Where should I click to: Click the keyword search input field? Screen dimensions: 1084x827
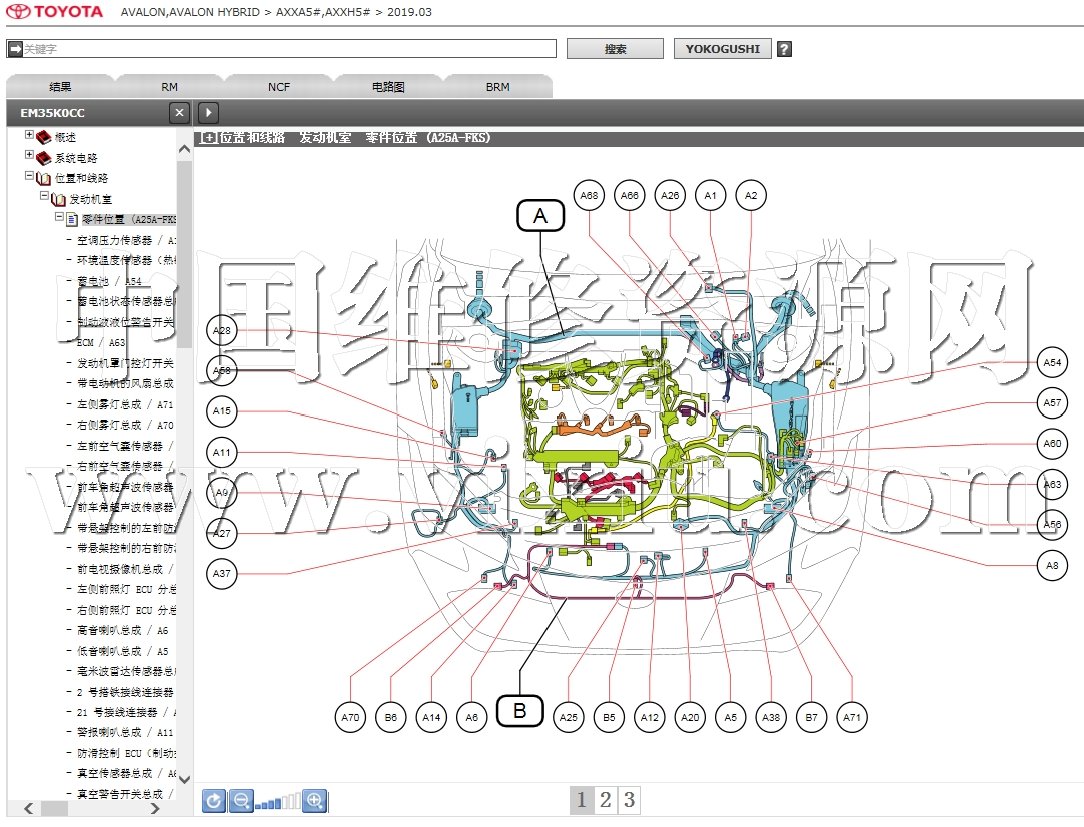[288, 49]
